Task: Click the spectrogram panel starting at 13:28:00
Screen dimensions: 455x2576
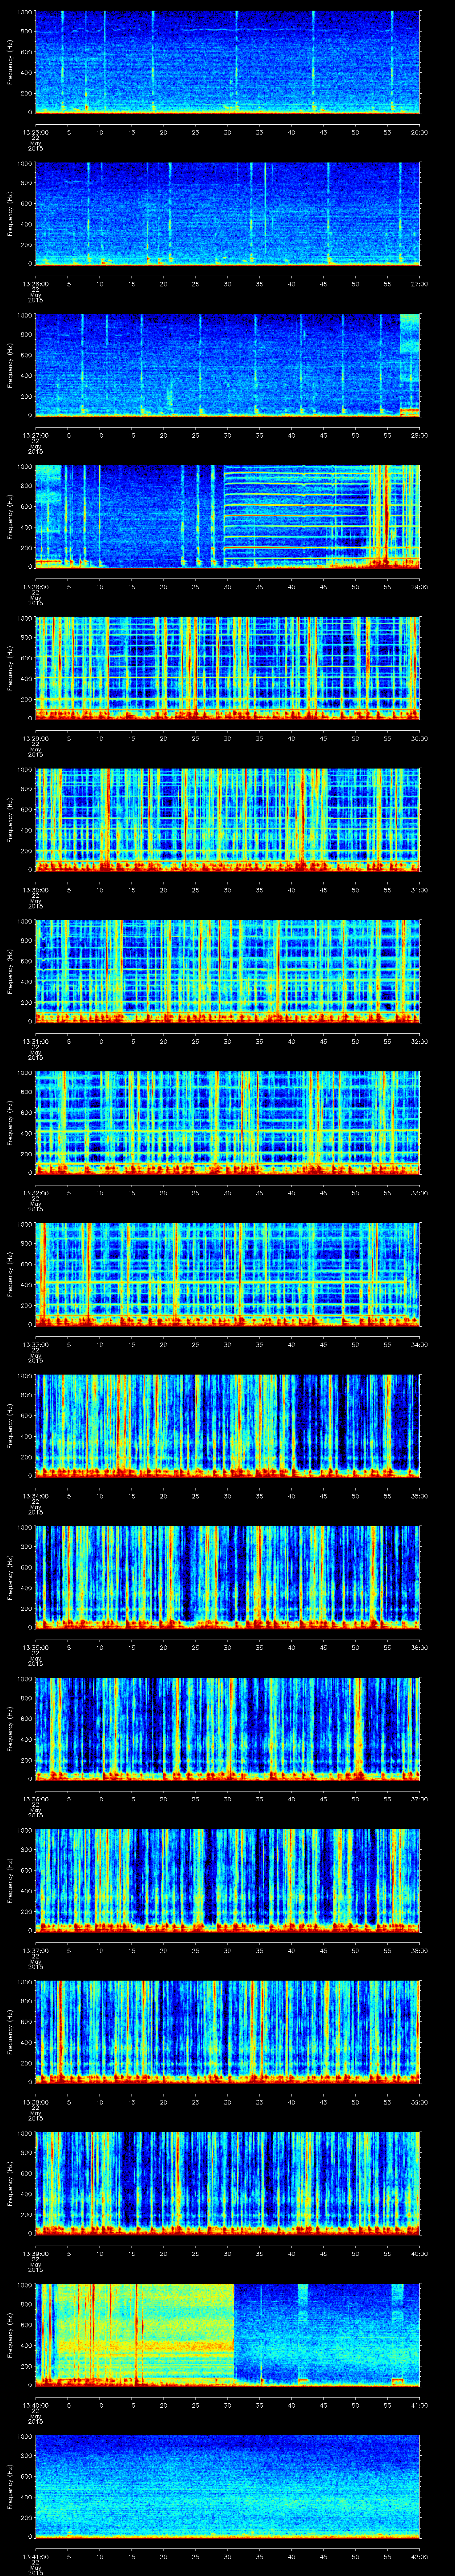Action: tap(228, 517)
